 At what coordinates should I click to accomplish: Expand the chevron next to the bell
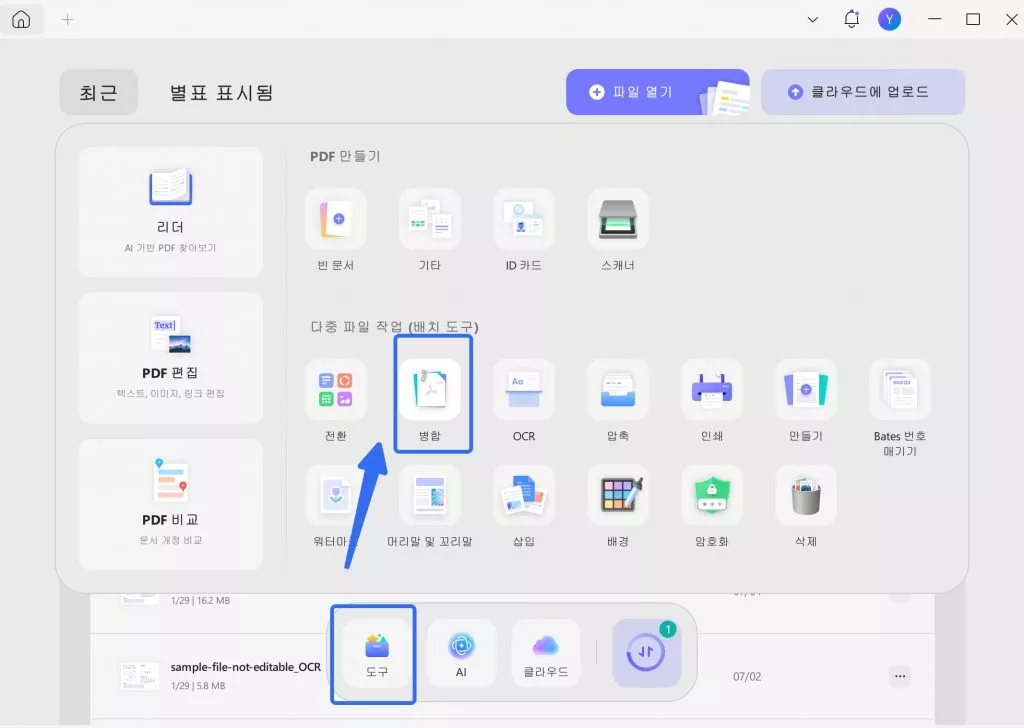[813, 19]
